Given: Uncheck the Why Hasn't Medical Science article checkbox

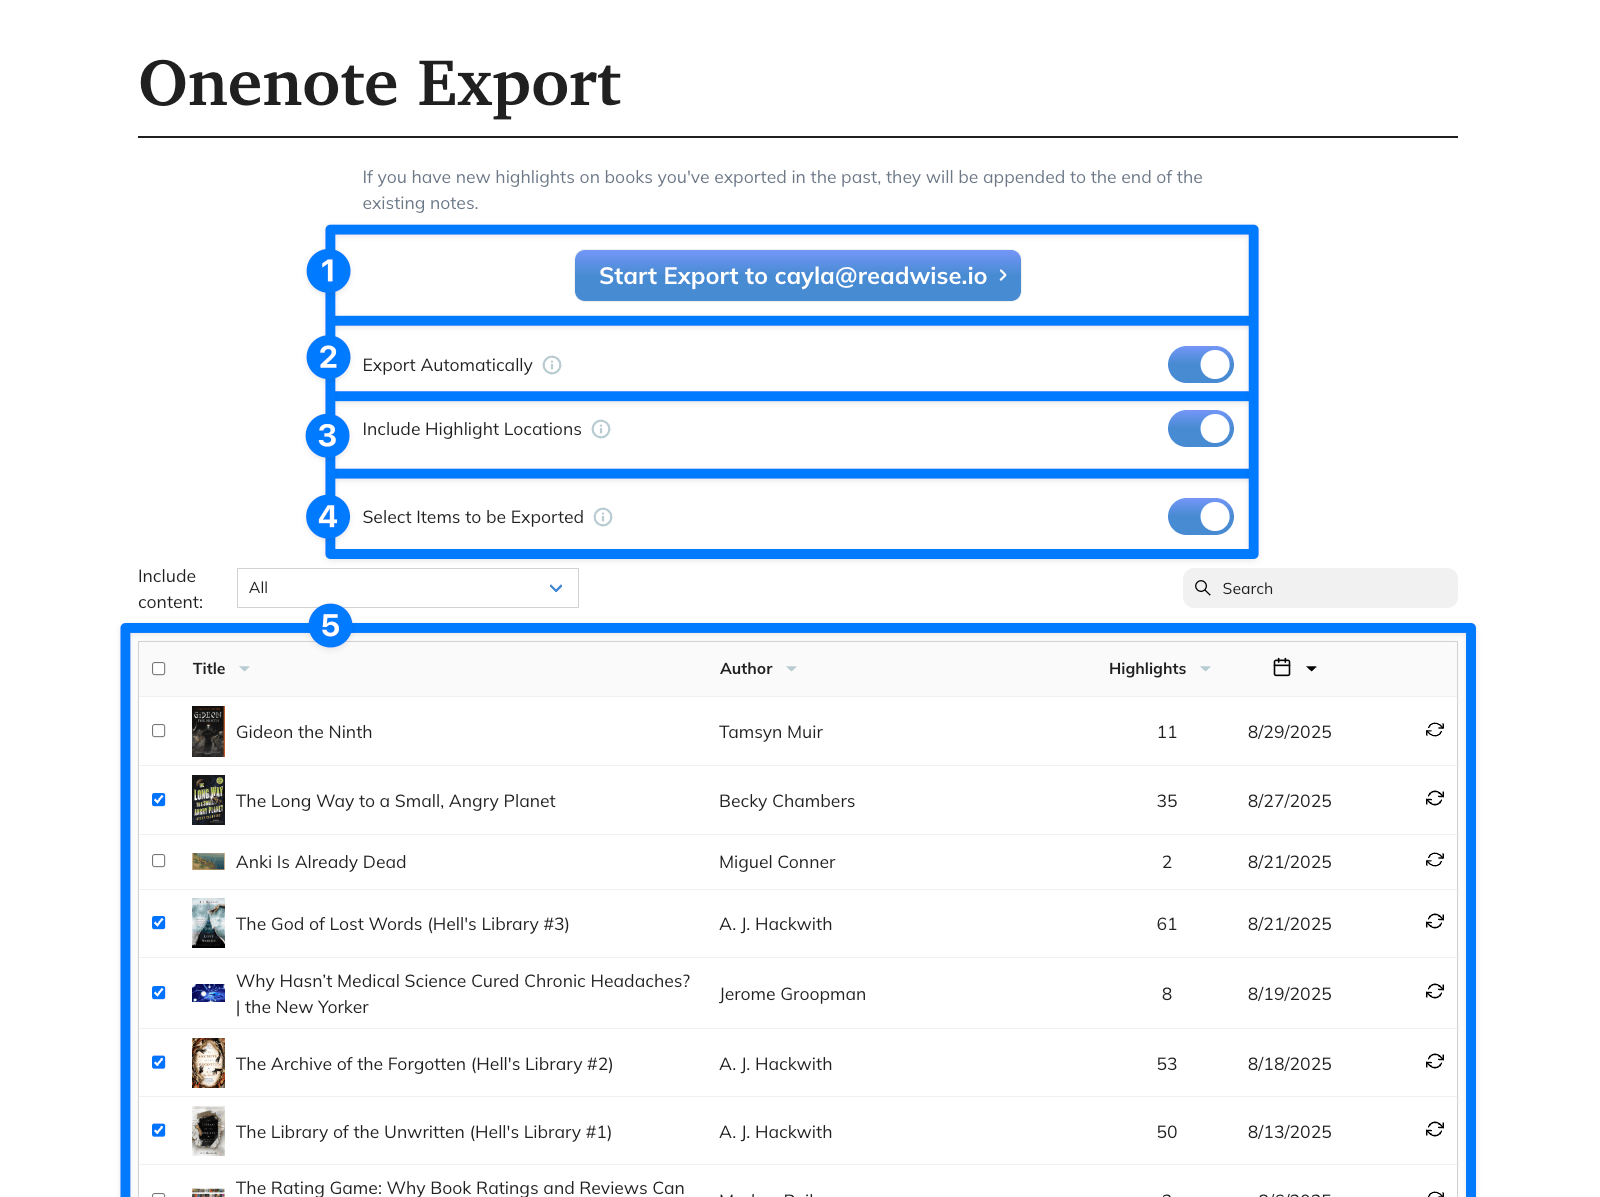Looking at the screenshot, I should click(159, 993).
